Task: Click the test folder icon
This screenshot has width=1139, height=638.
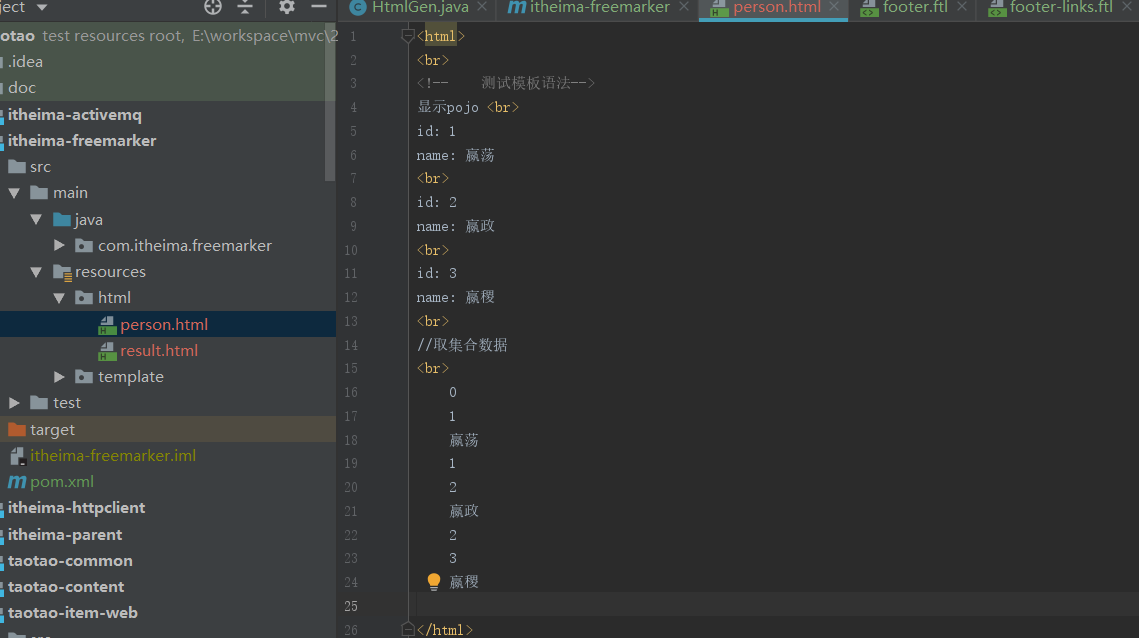Action: [39, 403]
